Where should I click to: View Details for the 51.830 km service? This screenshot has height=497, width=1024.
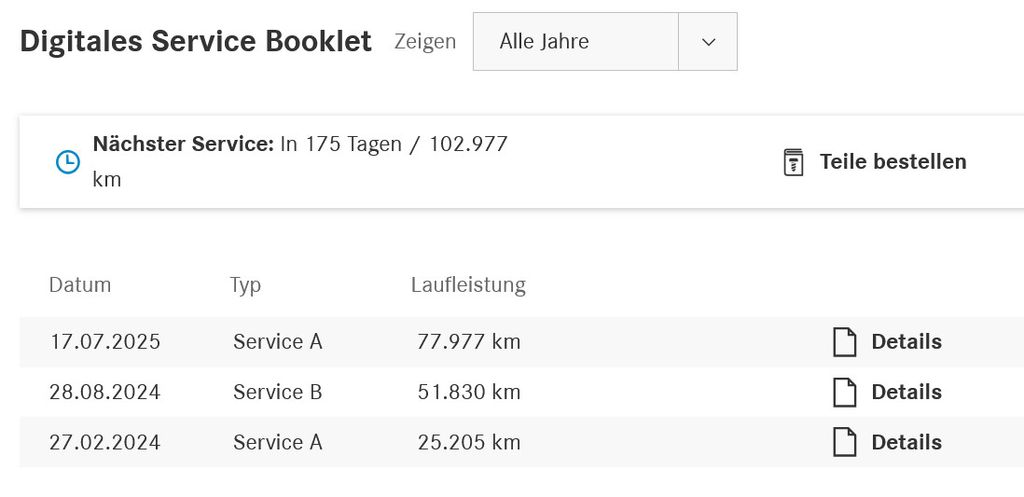[906, 392]
